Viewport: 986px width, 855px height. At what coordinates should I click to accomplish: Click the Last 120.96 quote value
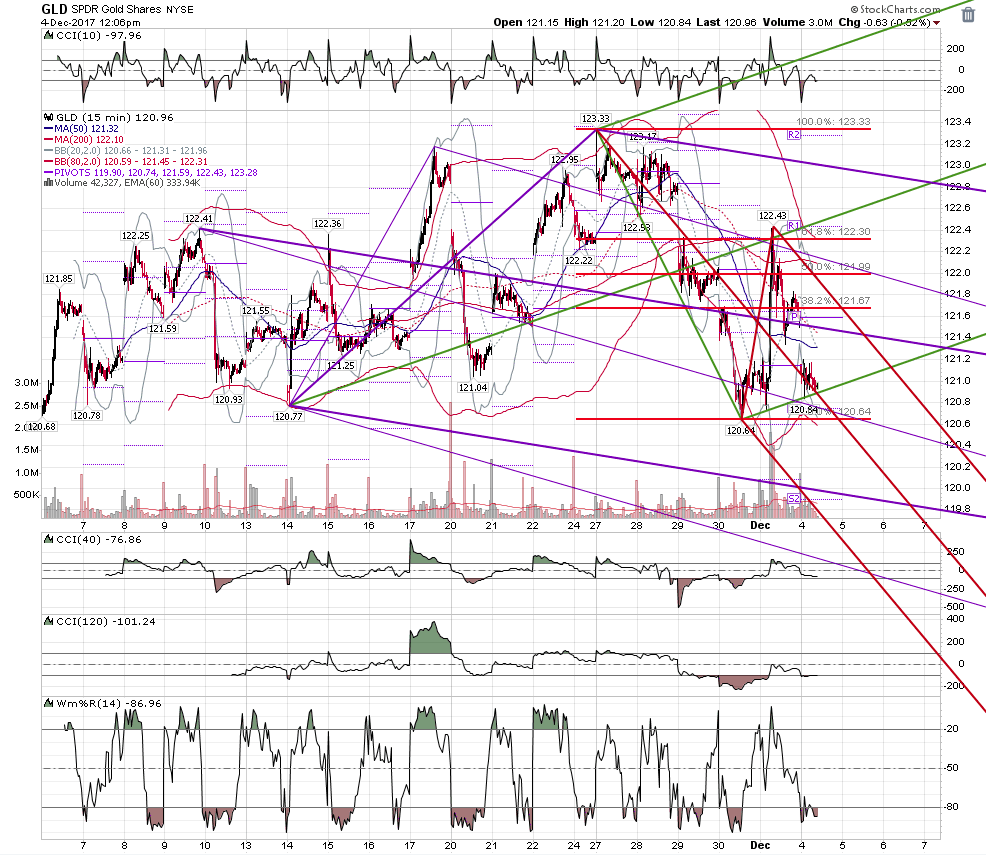click(x=726, y=23)
